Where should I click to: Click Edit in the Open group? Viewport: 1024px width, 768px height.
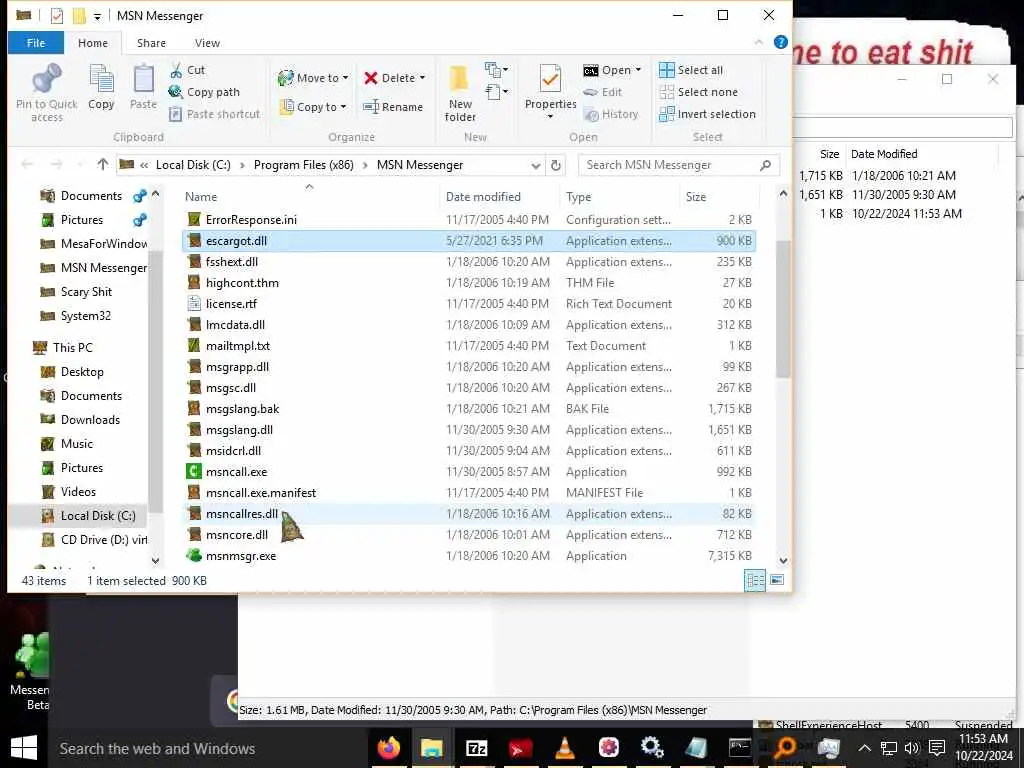602,92
